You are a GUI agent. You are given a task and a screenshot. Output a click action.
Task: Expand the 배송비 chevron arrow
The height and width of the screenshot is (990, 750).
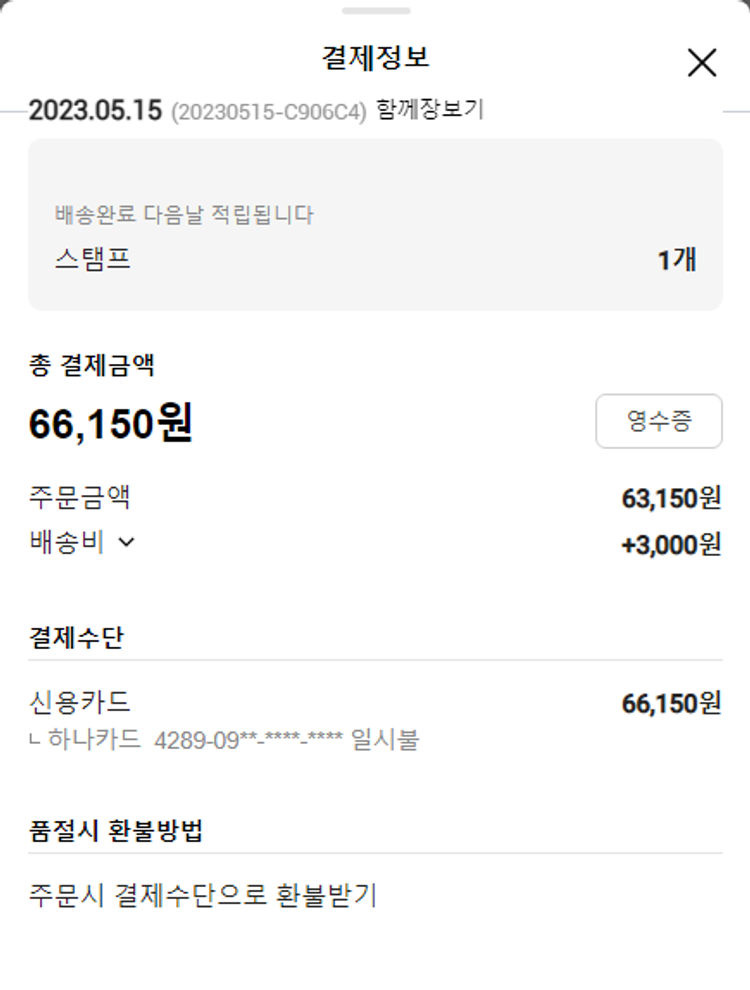(x=126, y=543)
